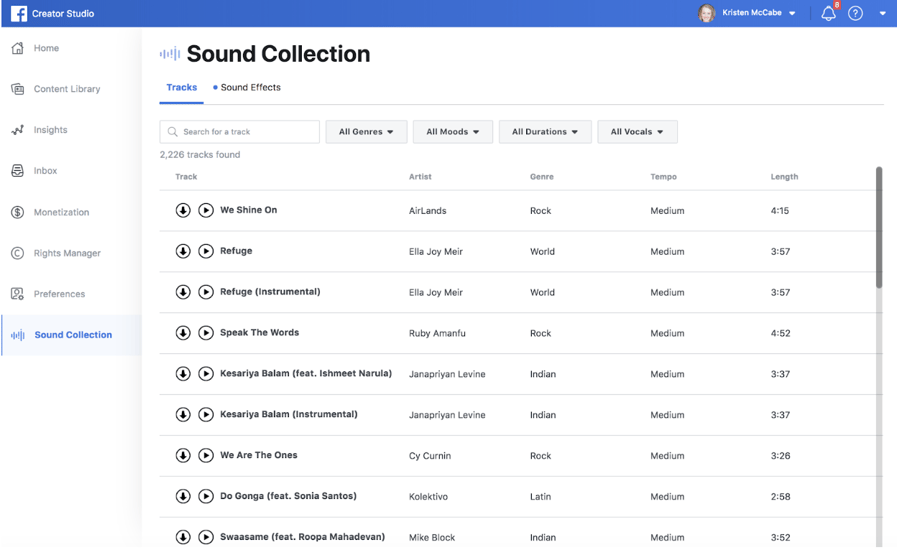This screenshot has height=550, width=897.
Task: Expand the All Durations dropdown
Action: point(545,132)
